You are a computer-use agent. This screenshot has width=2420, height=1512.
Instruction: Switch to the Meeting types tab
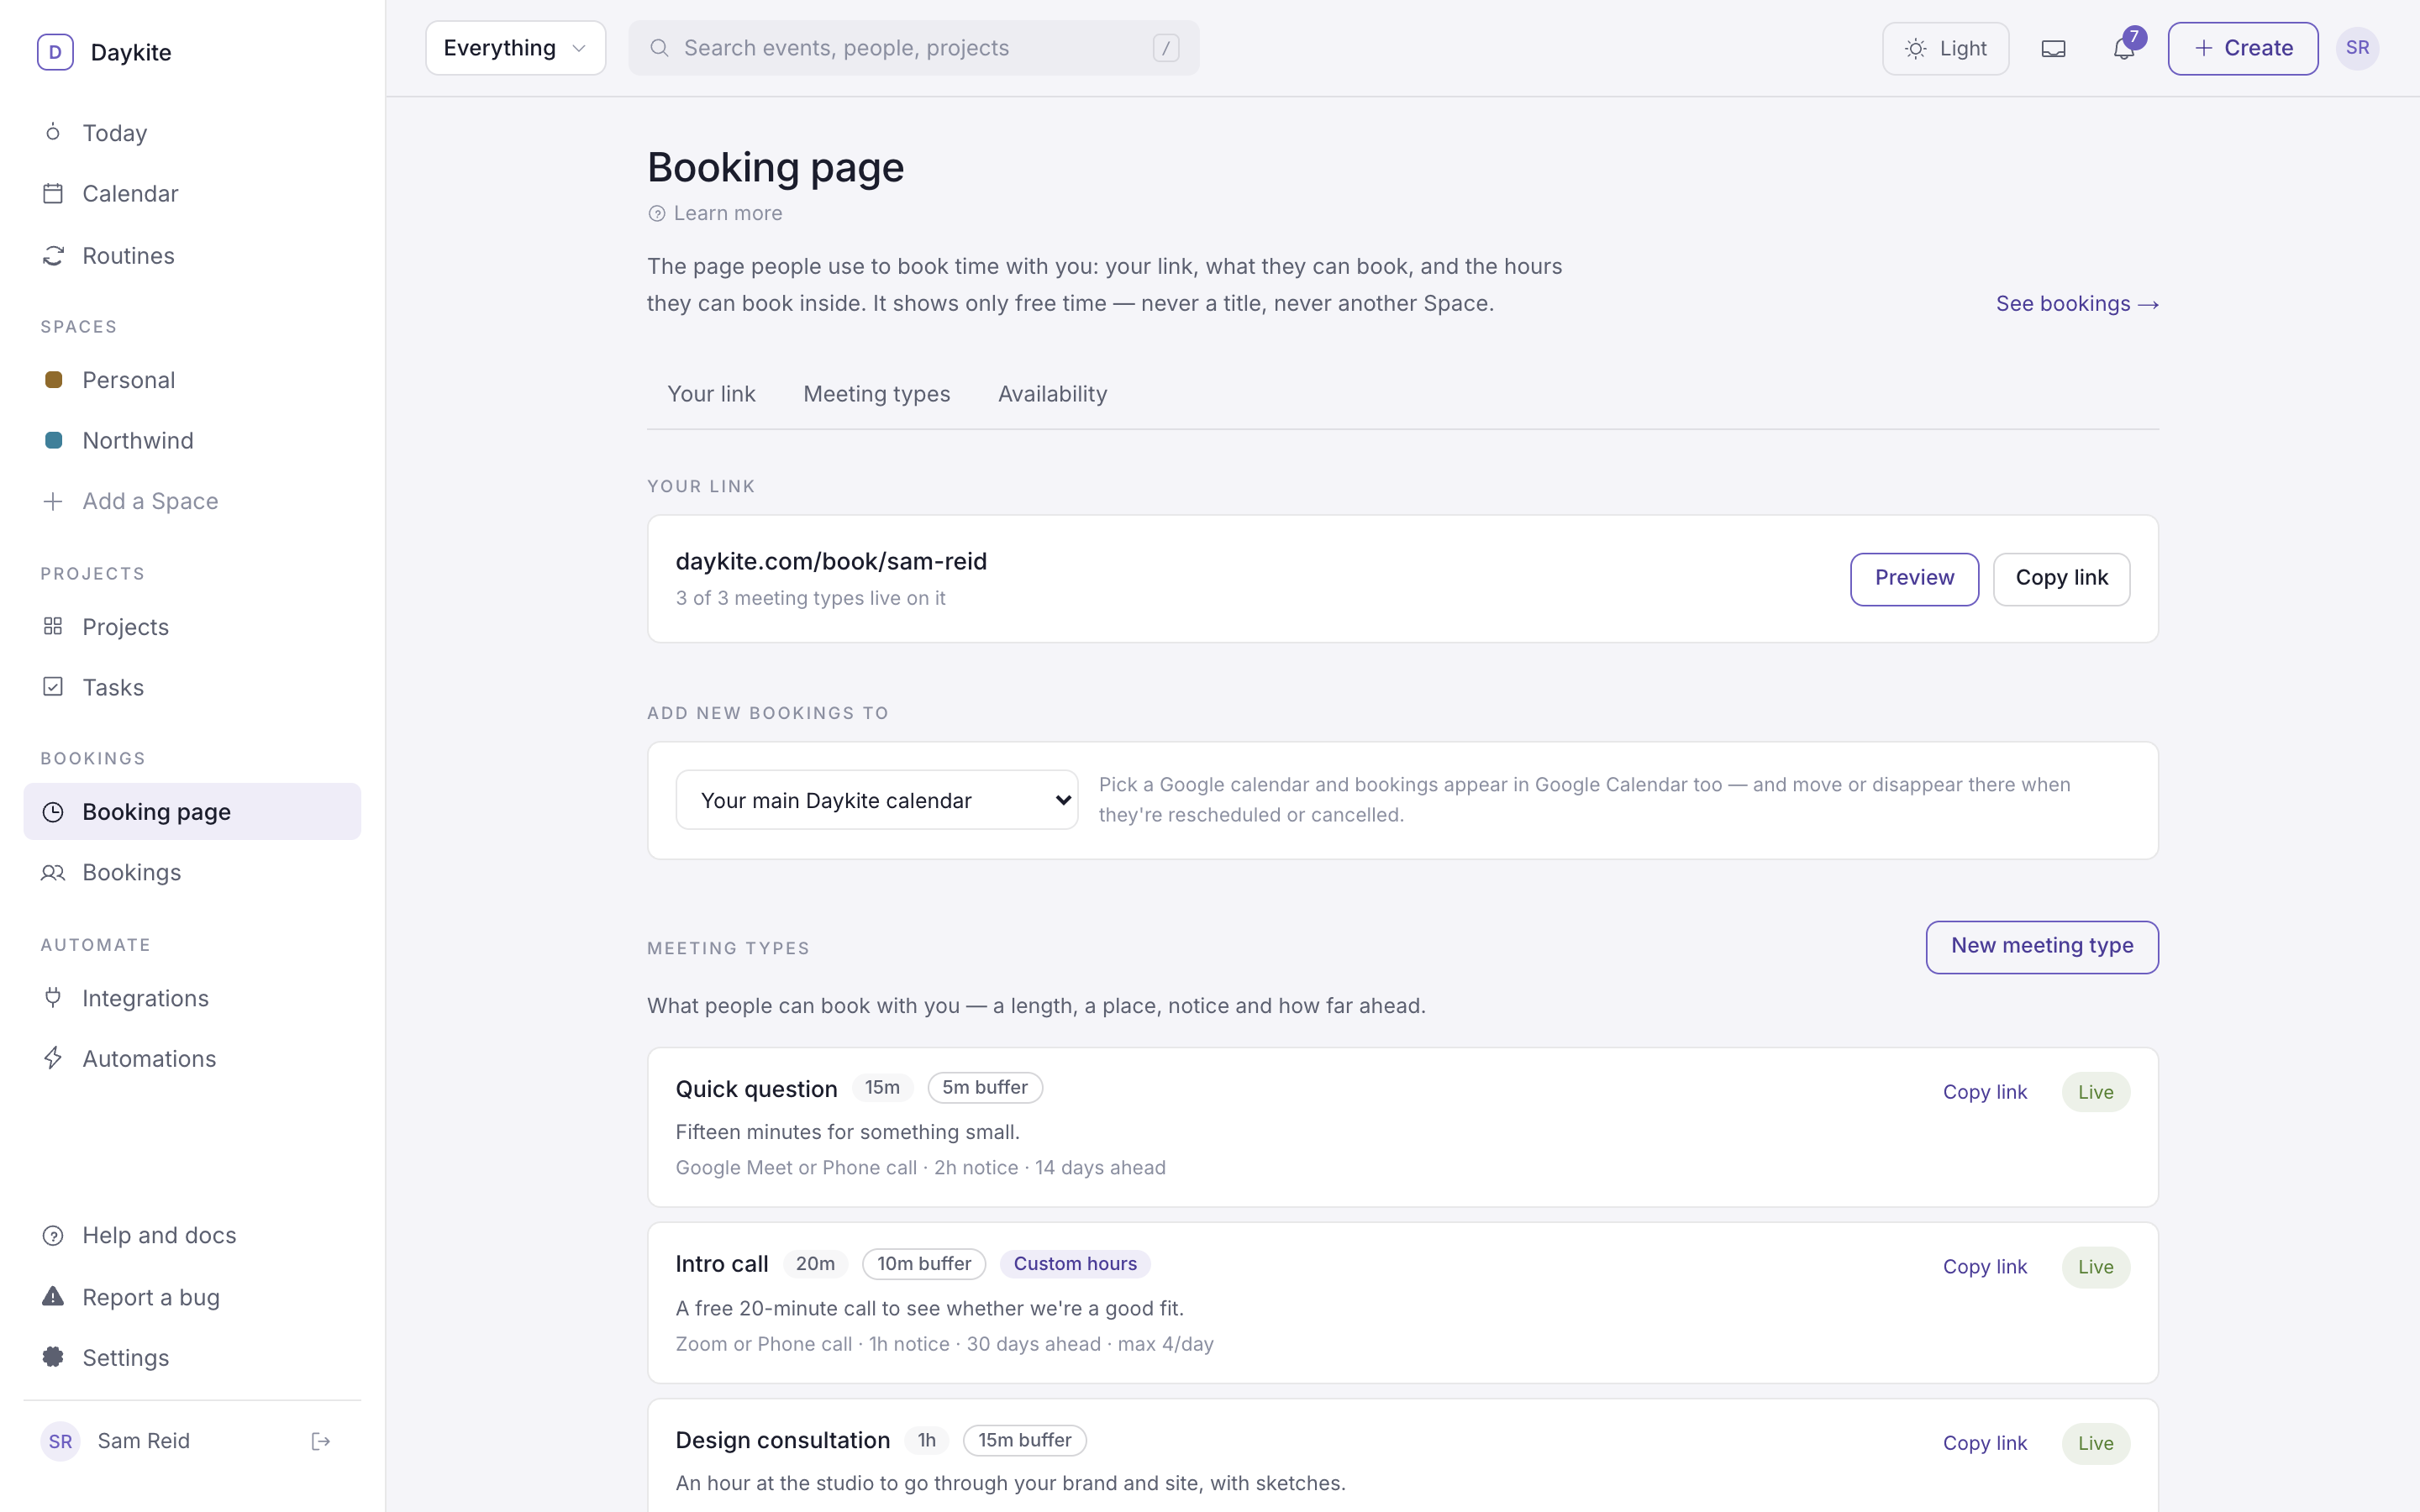coord(877,394)
